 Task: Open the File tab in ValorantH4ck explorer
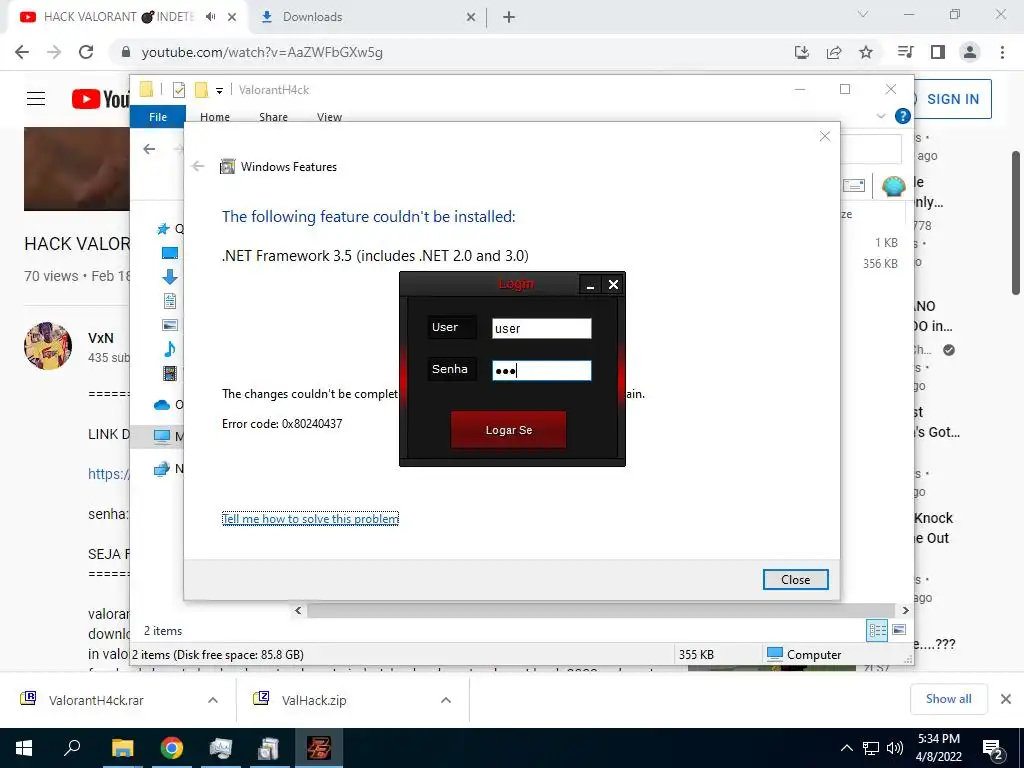[x=158, y=116]
